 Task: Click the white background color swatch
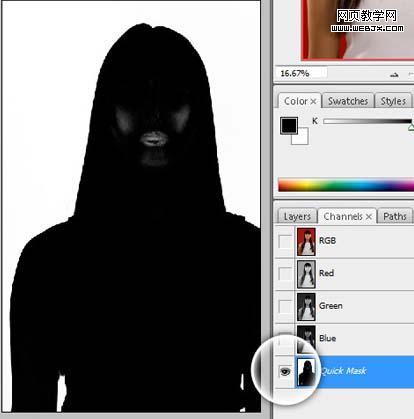(301, 137)
